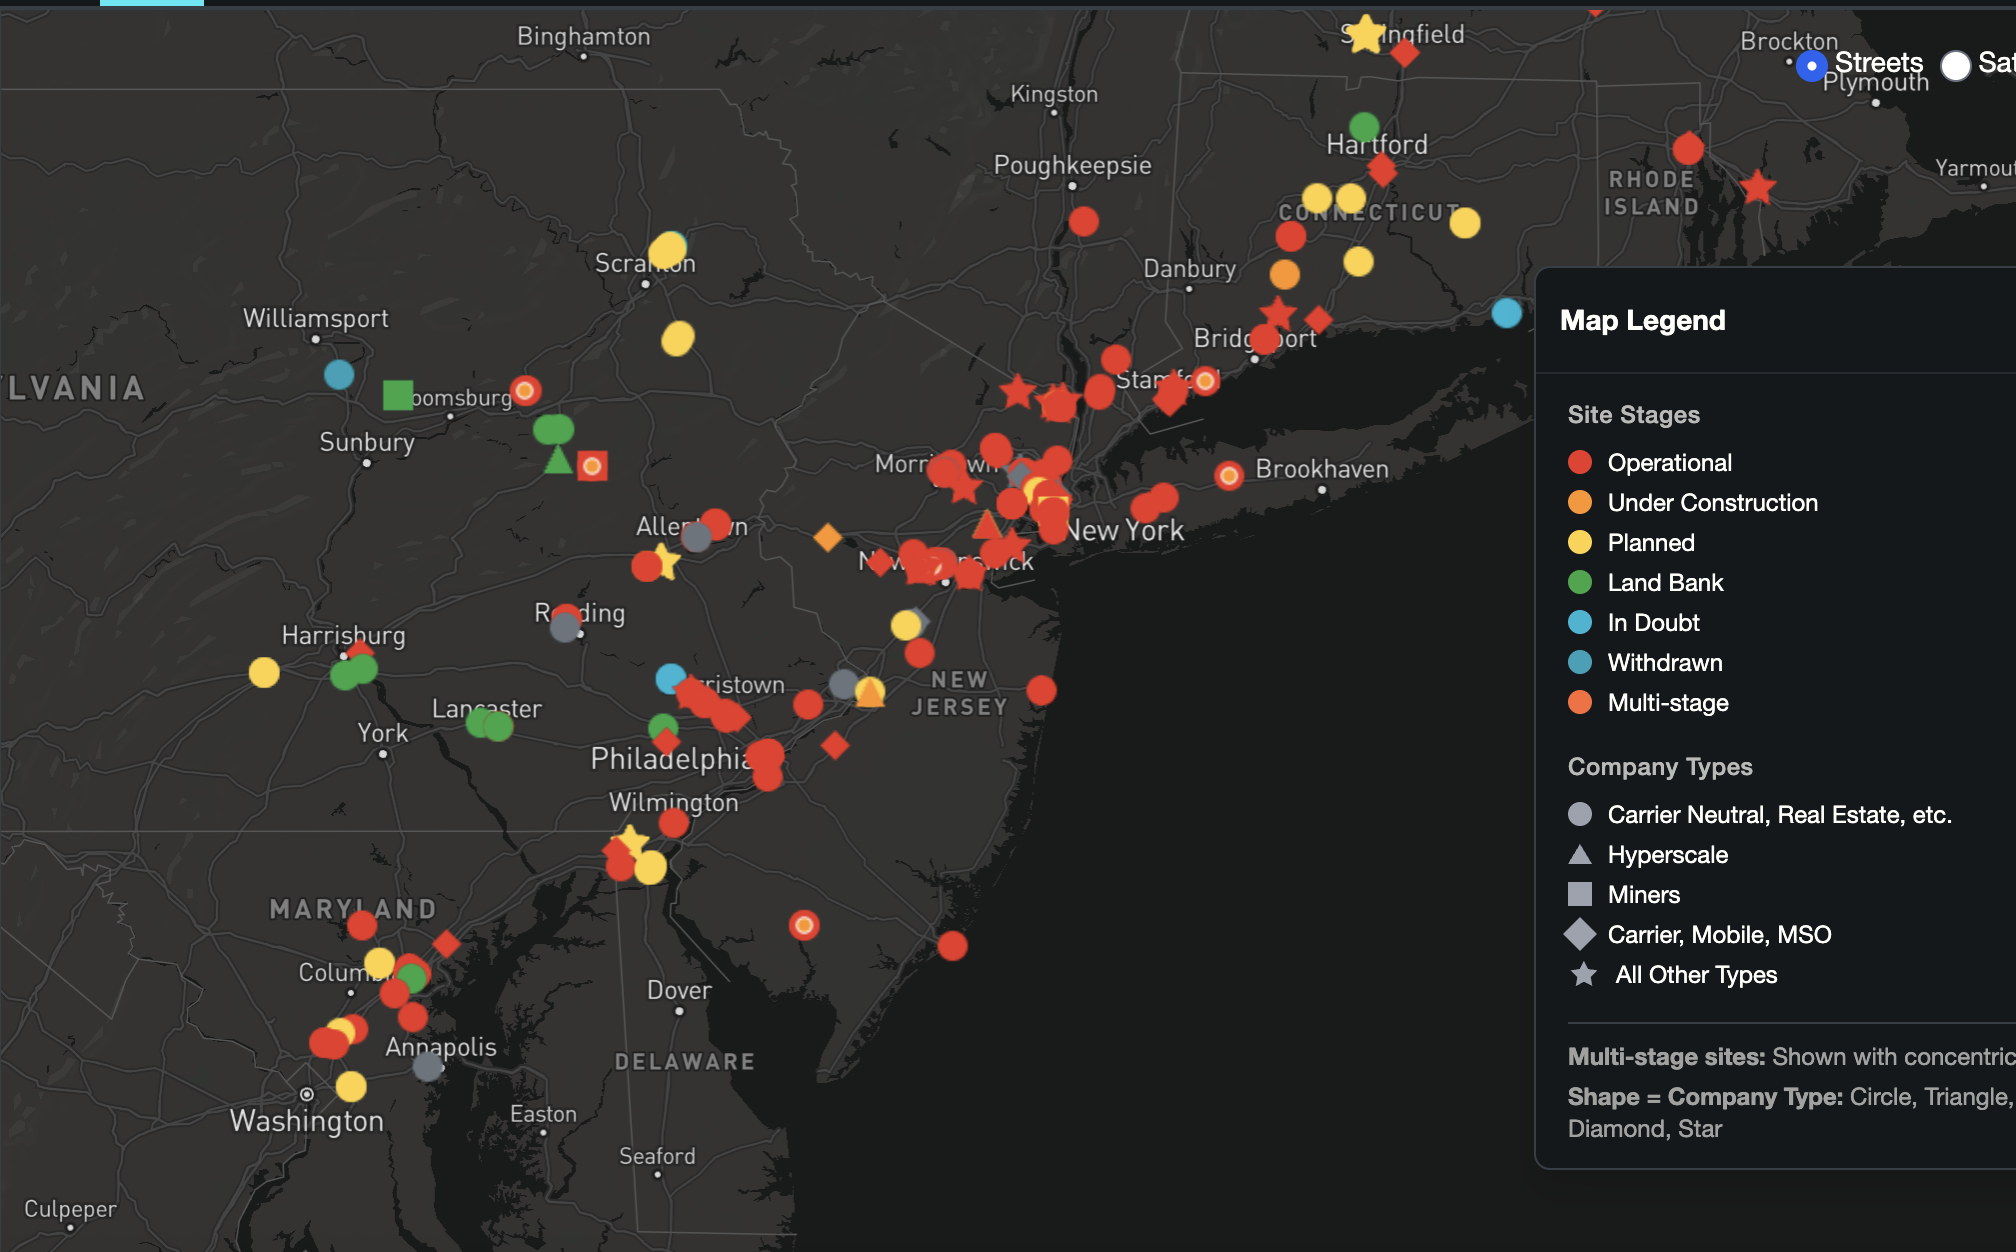Click the cyan tab at the top of the screen
2016x1252 pixels.
click(x=150, y=4)
